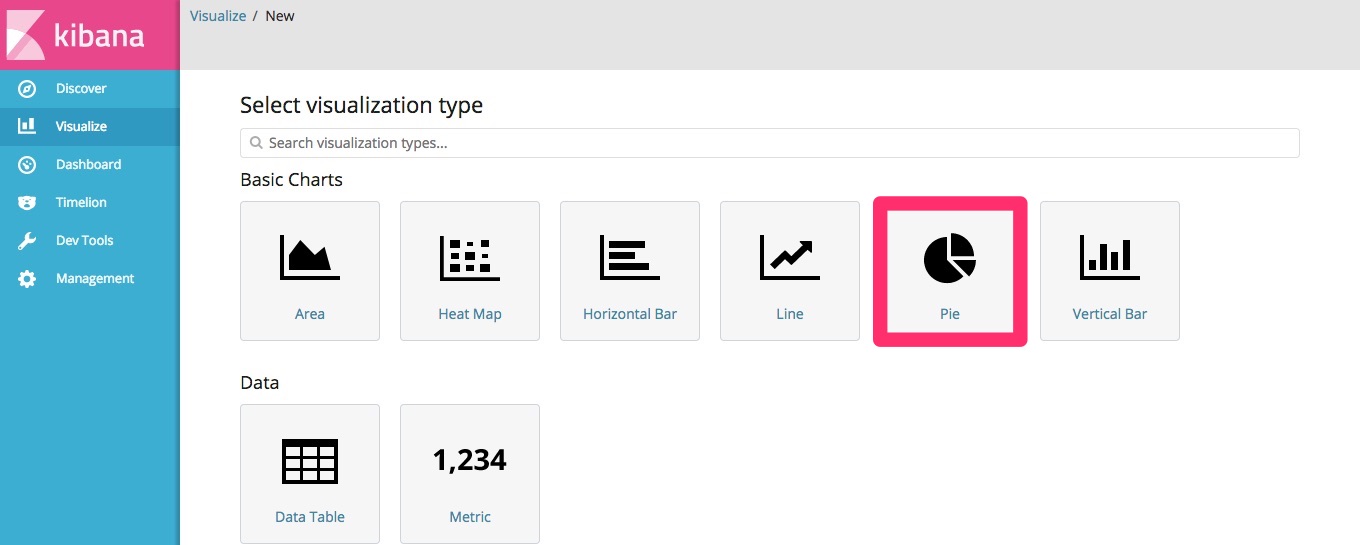Focus the Search visualization types field
Screen dimensions: 1360x545
pyautogui.click(x=770, y=143)
